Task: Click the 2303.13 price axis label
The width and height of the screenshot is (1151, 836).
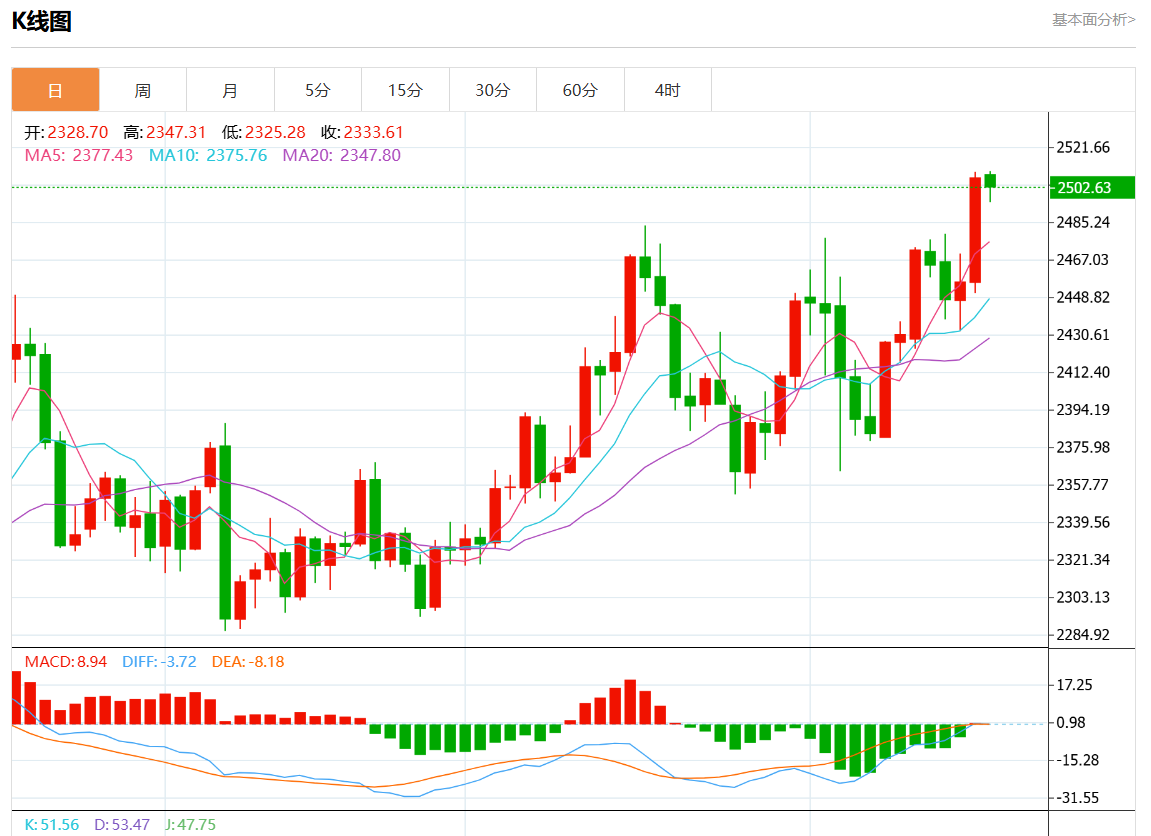Action: [x=1083, y=597]
